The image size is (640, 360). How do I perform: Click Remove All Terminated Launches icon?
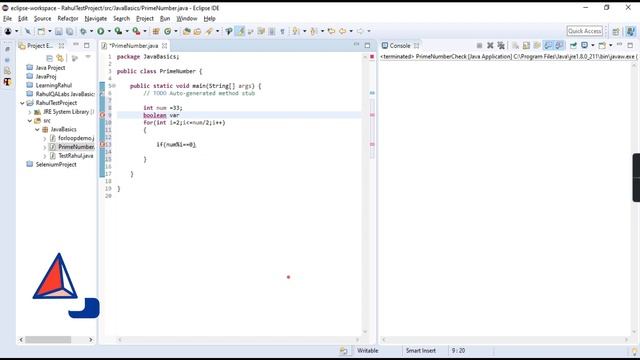[501, 45]
